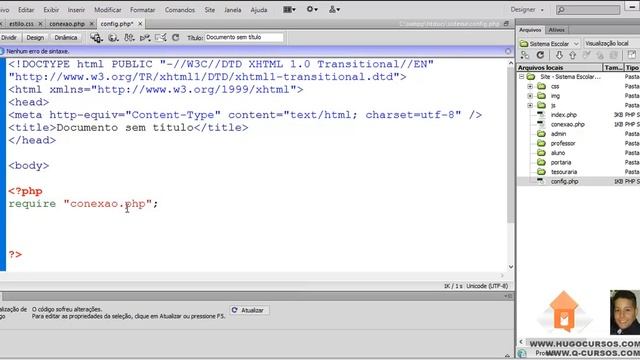Image resolution: width=640 pixels, height=360 pixels.
Task: Expand the css folder
Action: click(530, 87)
